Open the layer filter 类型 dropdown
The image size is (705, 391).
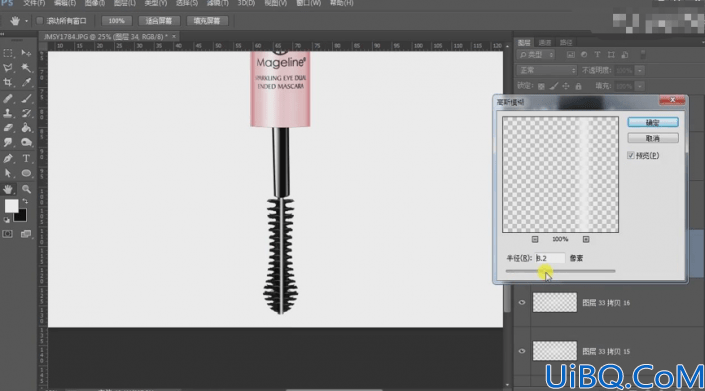[536, 55]
